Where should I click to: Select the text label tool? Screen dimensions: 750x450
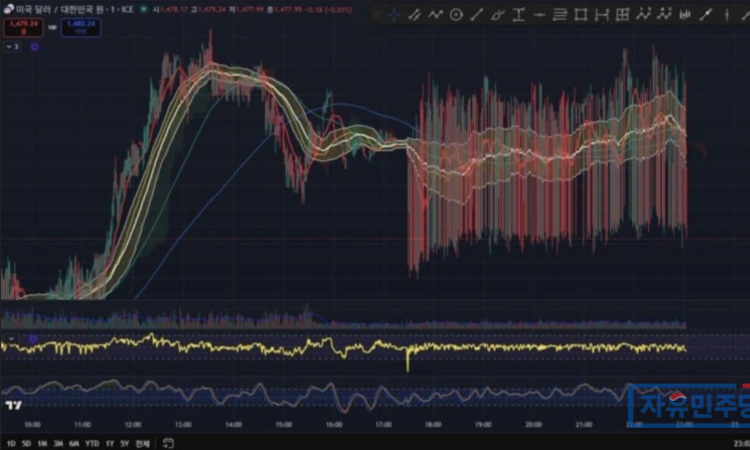519,14
